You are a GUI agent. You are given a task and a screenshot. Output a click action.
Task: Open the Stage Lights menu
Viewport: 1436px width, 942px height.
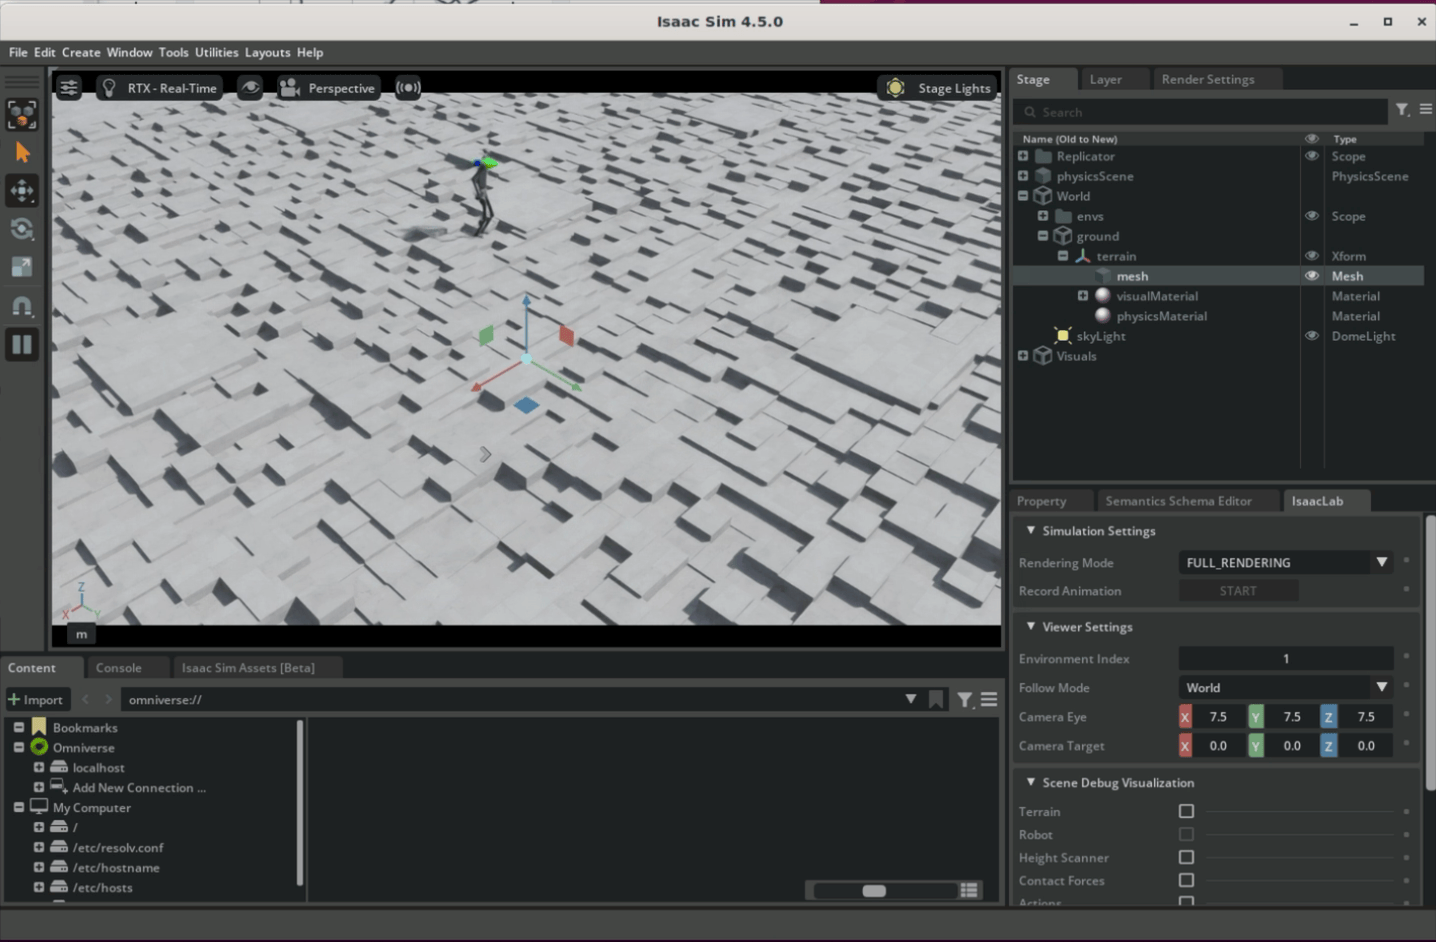click(939, 88)
